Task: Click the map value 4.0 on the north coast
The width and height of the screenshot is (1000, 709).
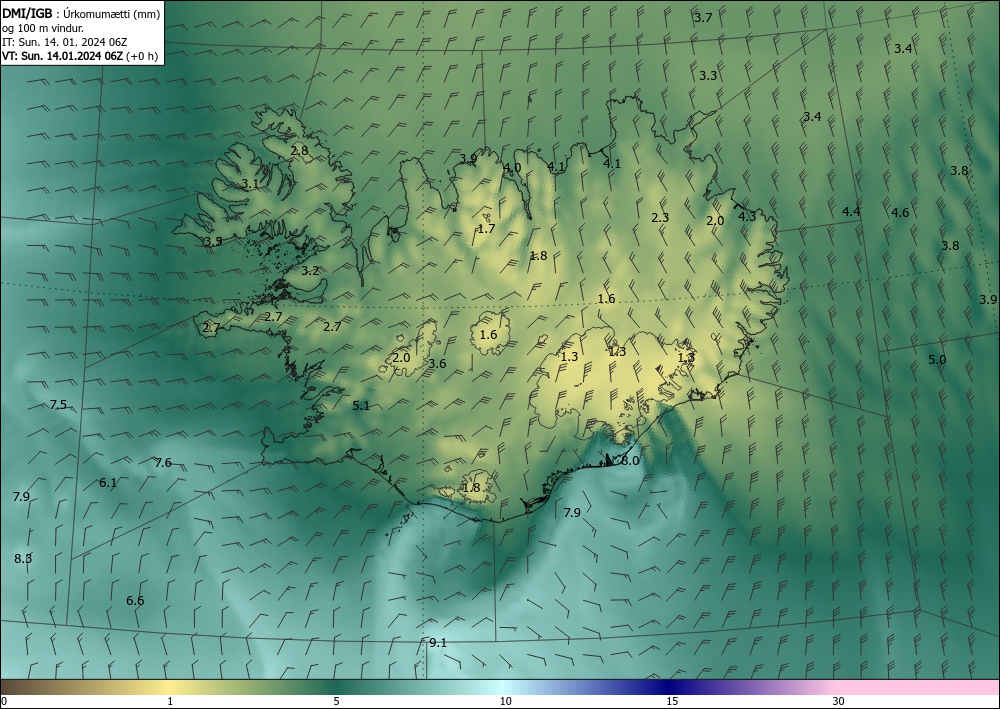Action: coord(512,168)
